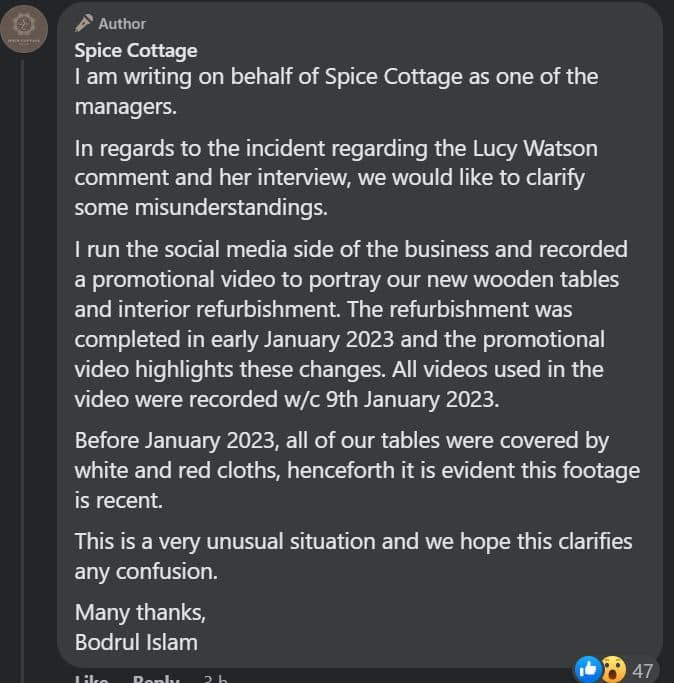The image size is (674, 683).
Task: Click the first paragraph about the managers
Action: 336,91
